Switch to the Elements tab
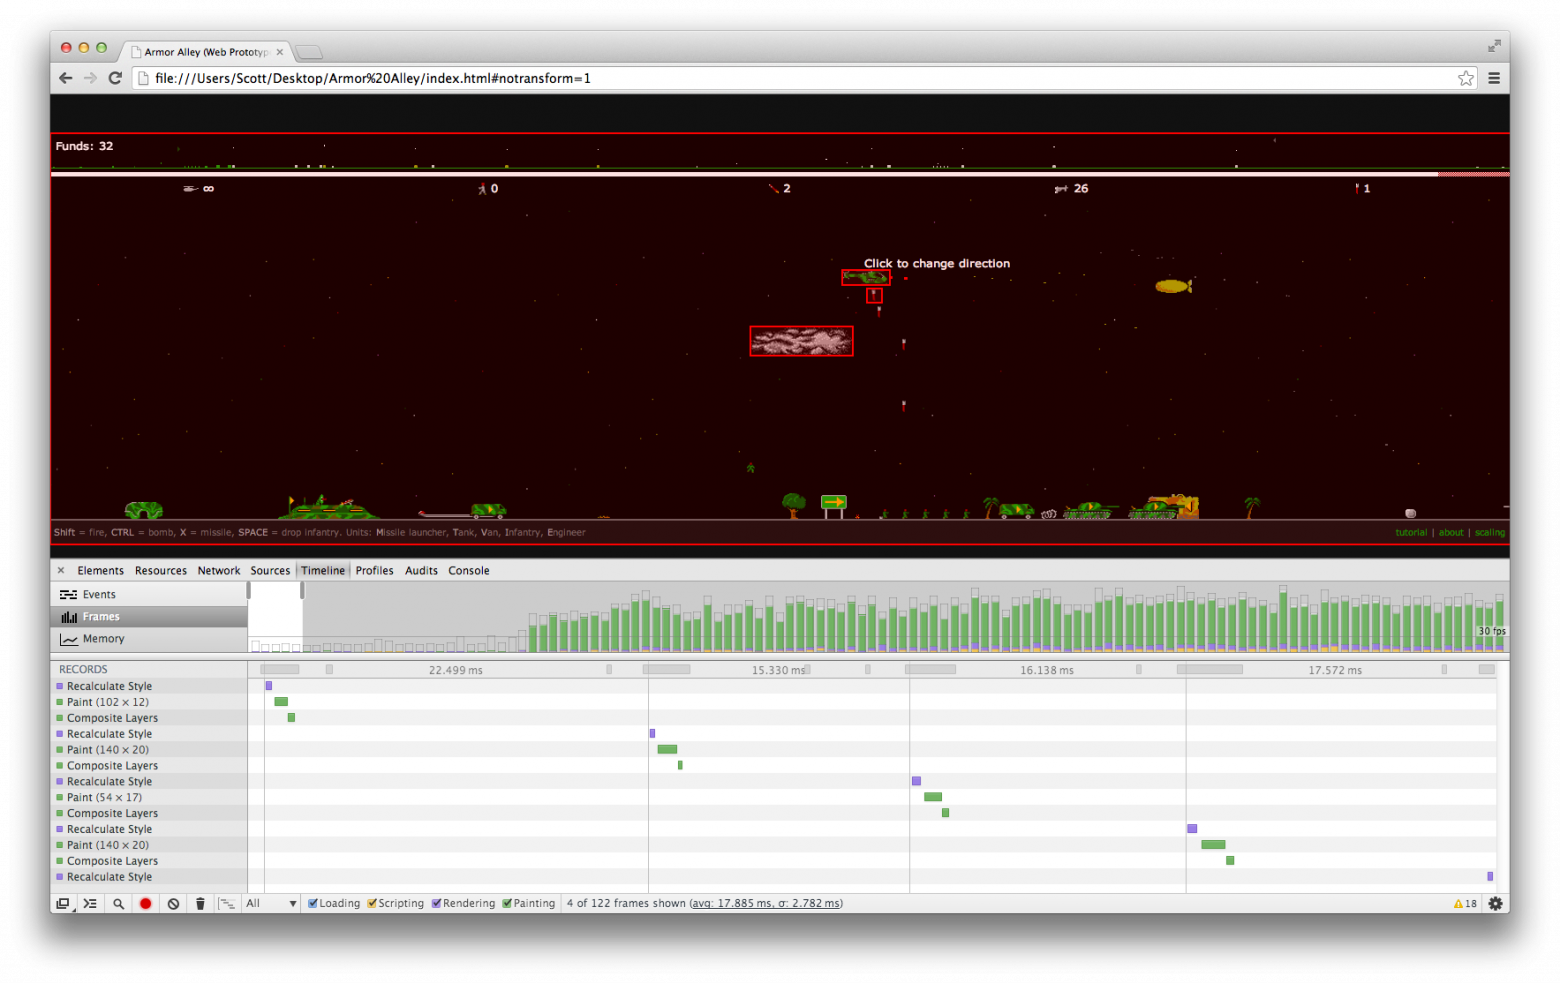1560x983 pixels. pos(101,571)
